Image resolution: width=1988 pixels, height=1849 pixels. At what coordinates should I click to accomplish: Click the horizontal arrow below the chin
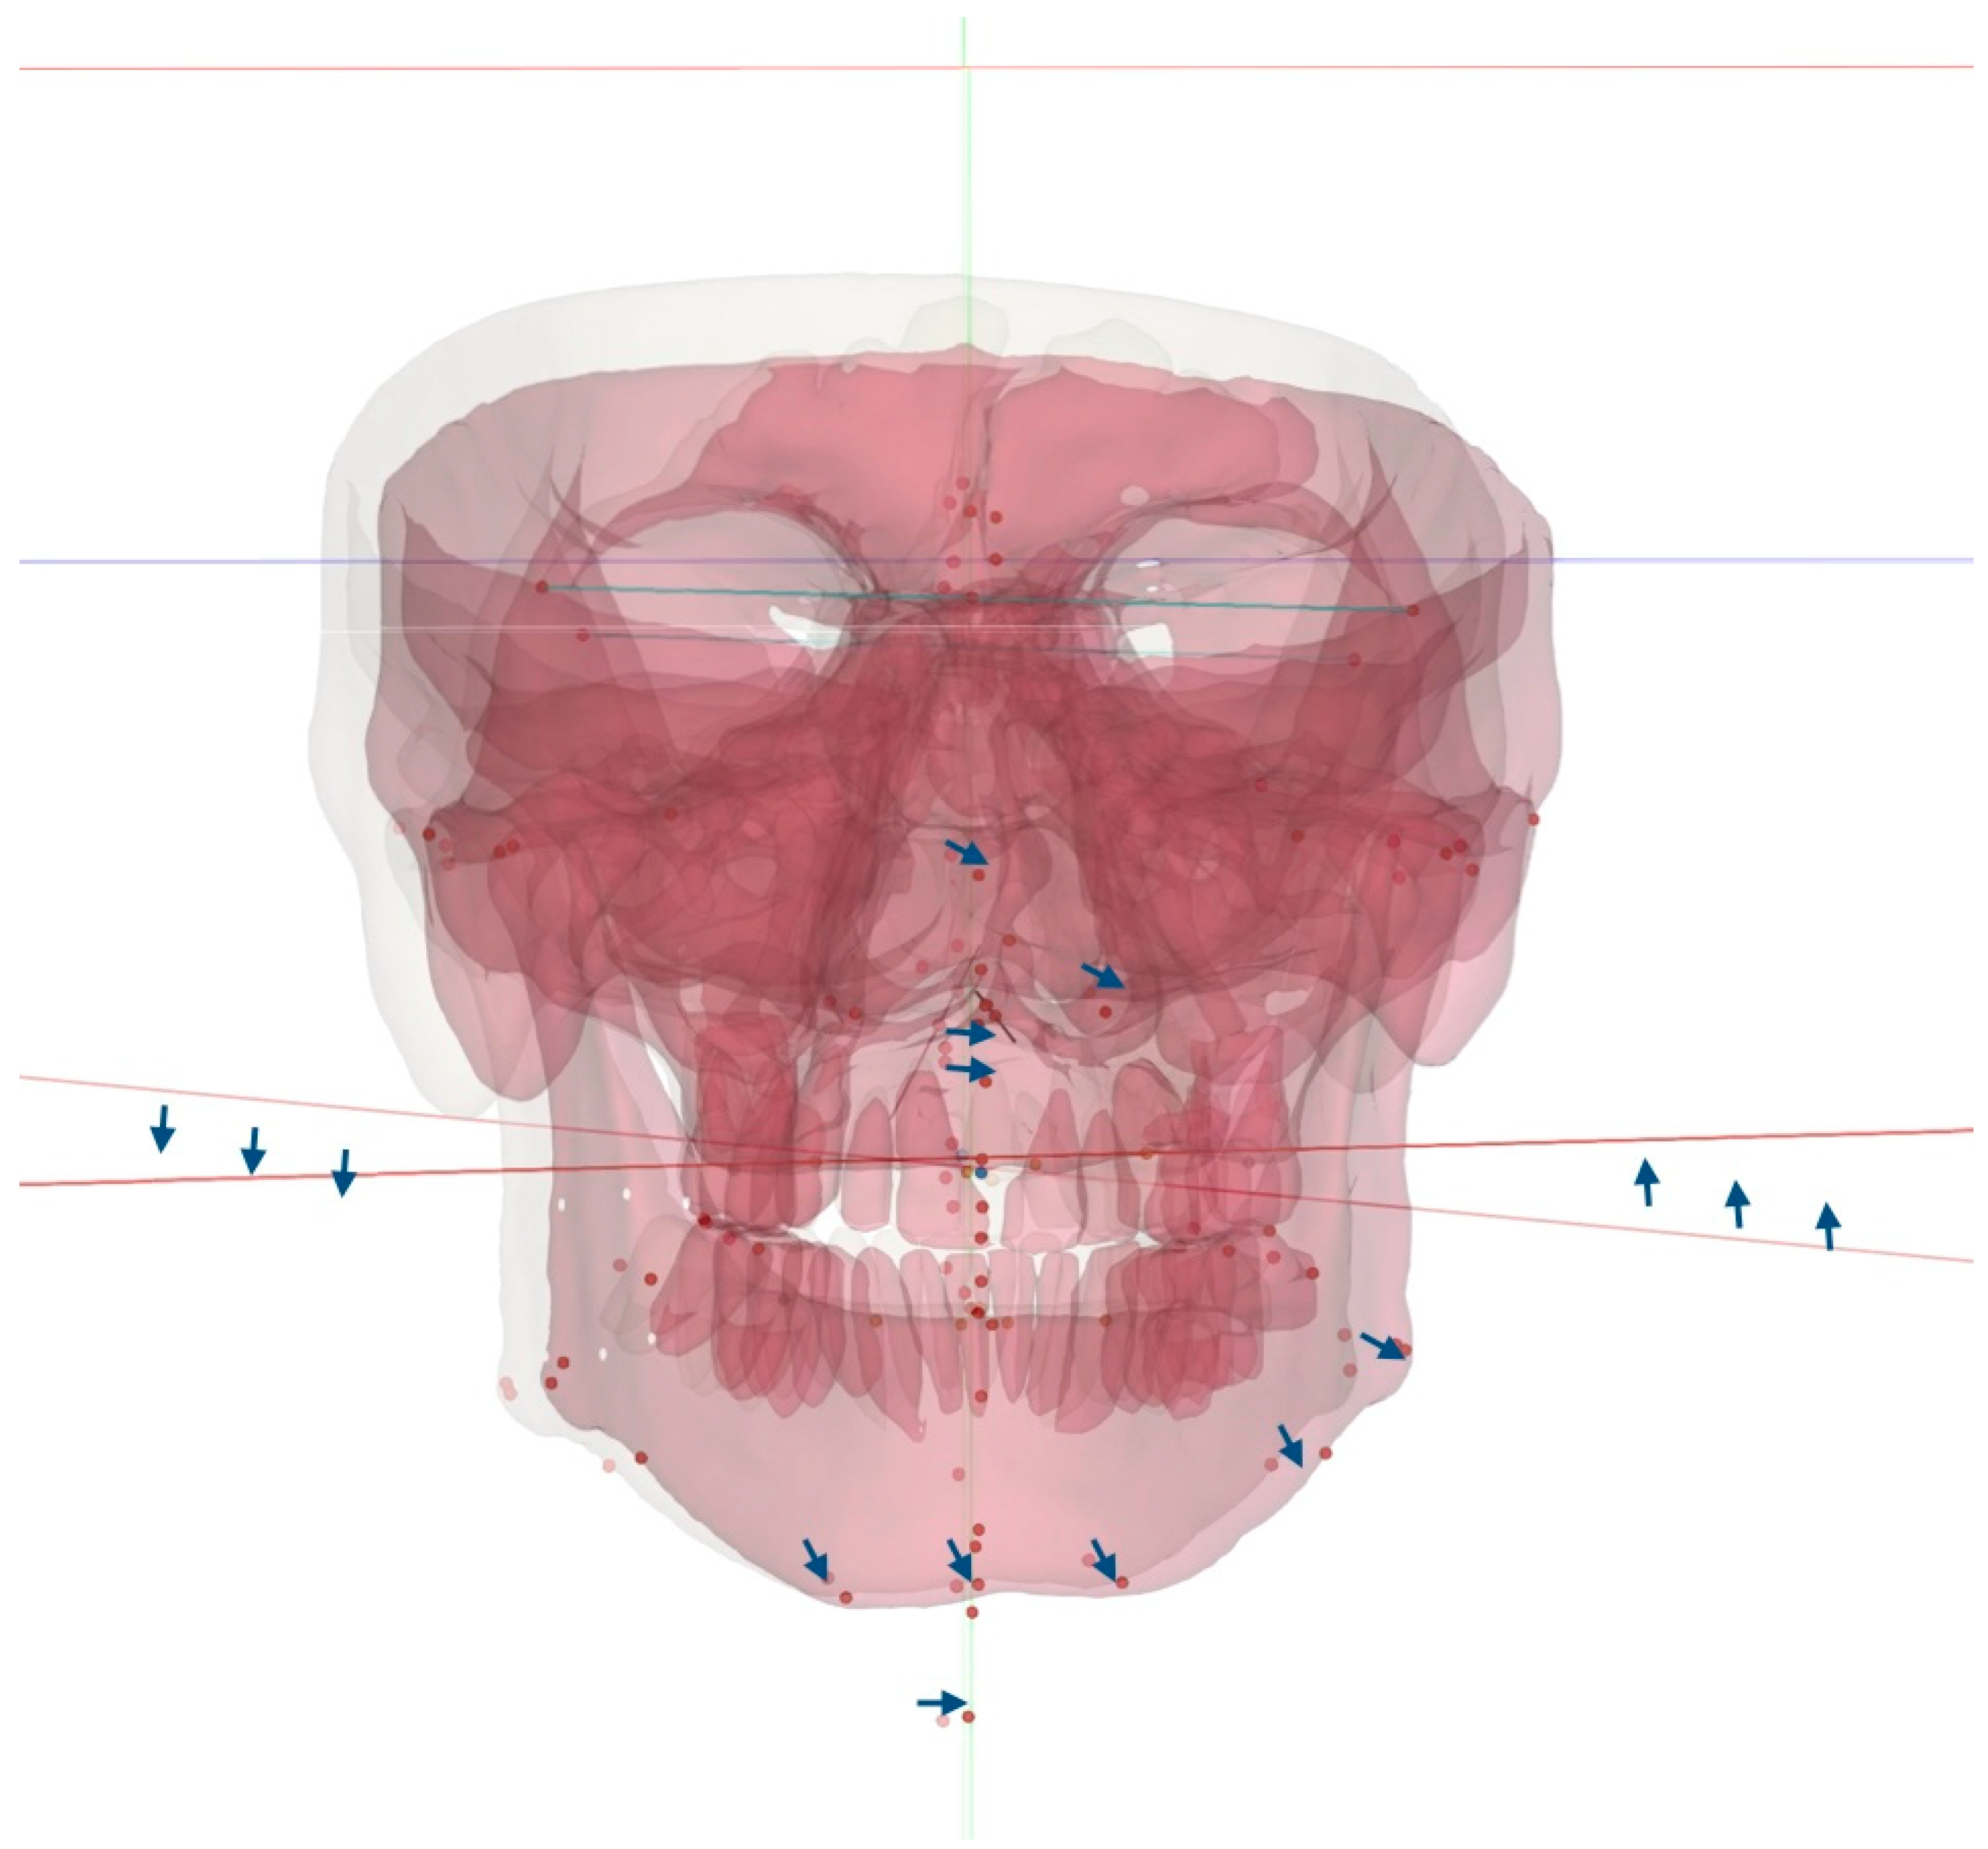point(942,1702)
